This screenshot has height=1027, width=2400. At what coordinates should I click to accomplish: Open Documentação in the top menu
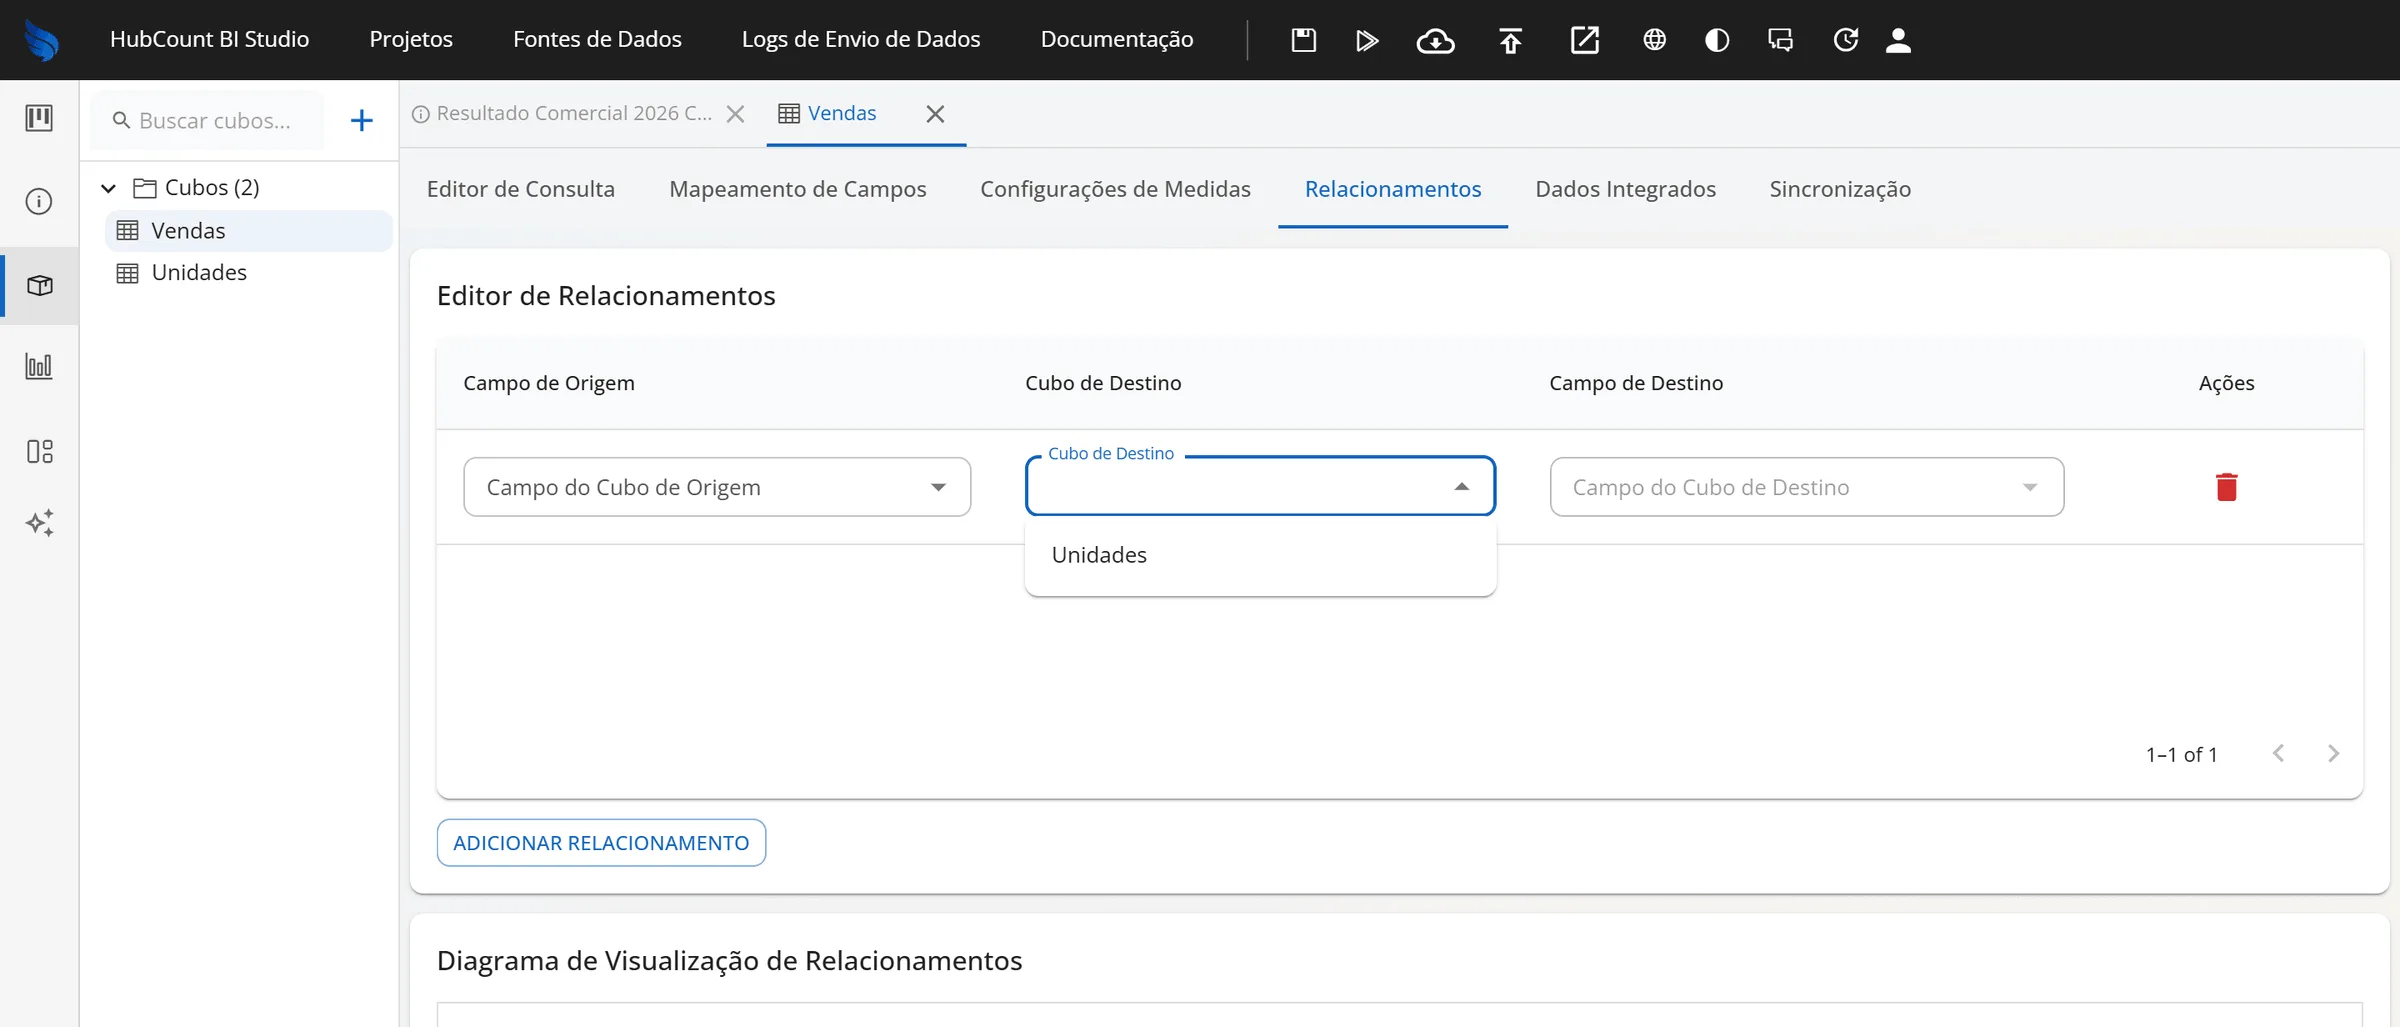[x=1117, y=39]
